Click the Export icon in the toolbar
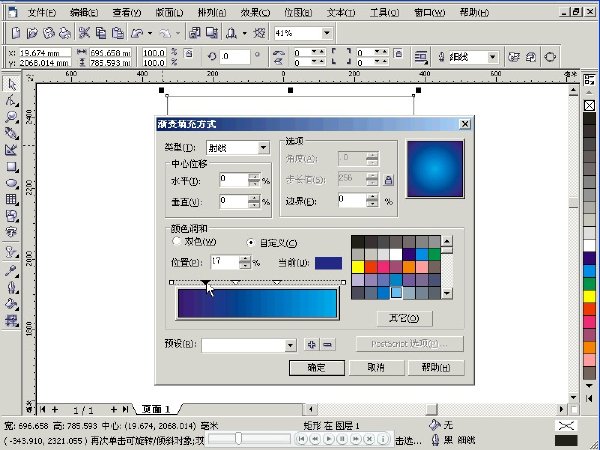Image resolution: width=600 pixels, height=450 pixels. (212, 33)
